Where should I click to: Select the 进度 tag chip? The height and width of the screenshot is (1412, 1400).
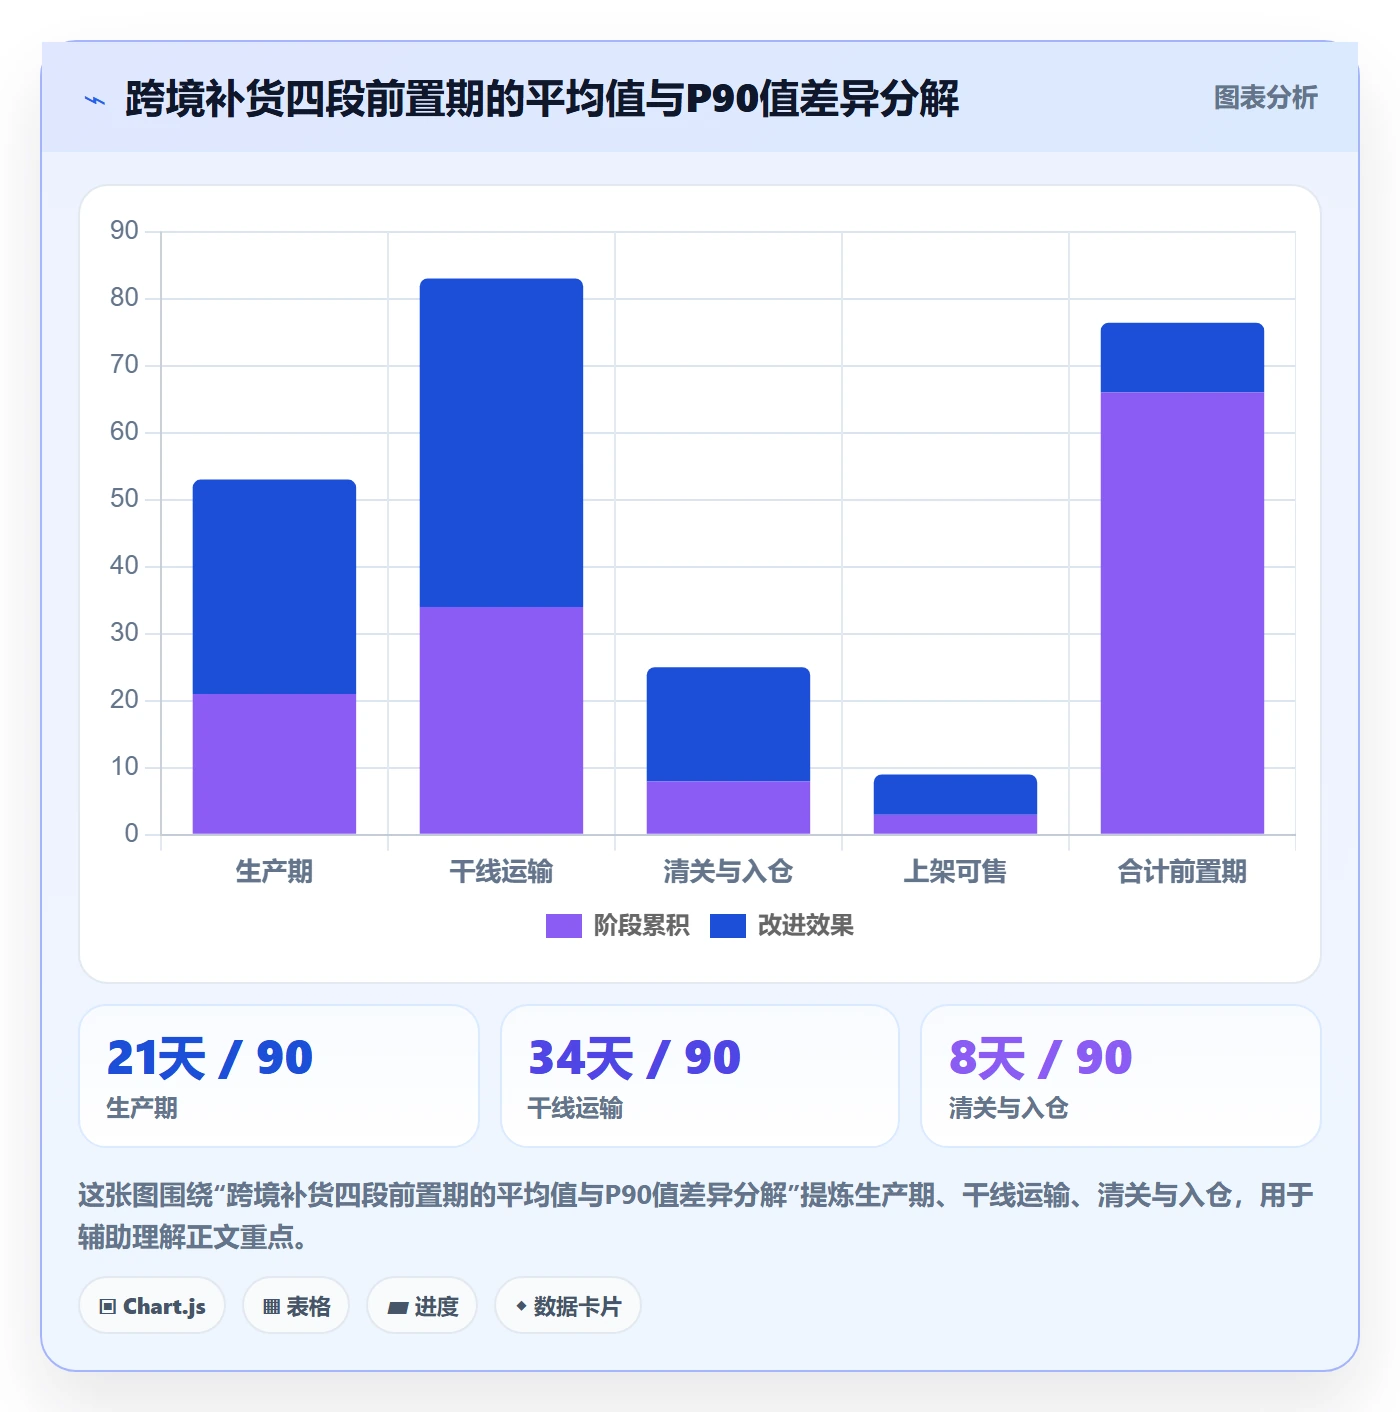[x=422, y=1306]
